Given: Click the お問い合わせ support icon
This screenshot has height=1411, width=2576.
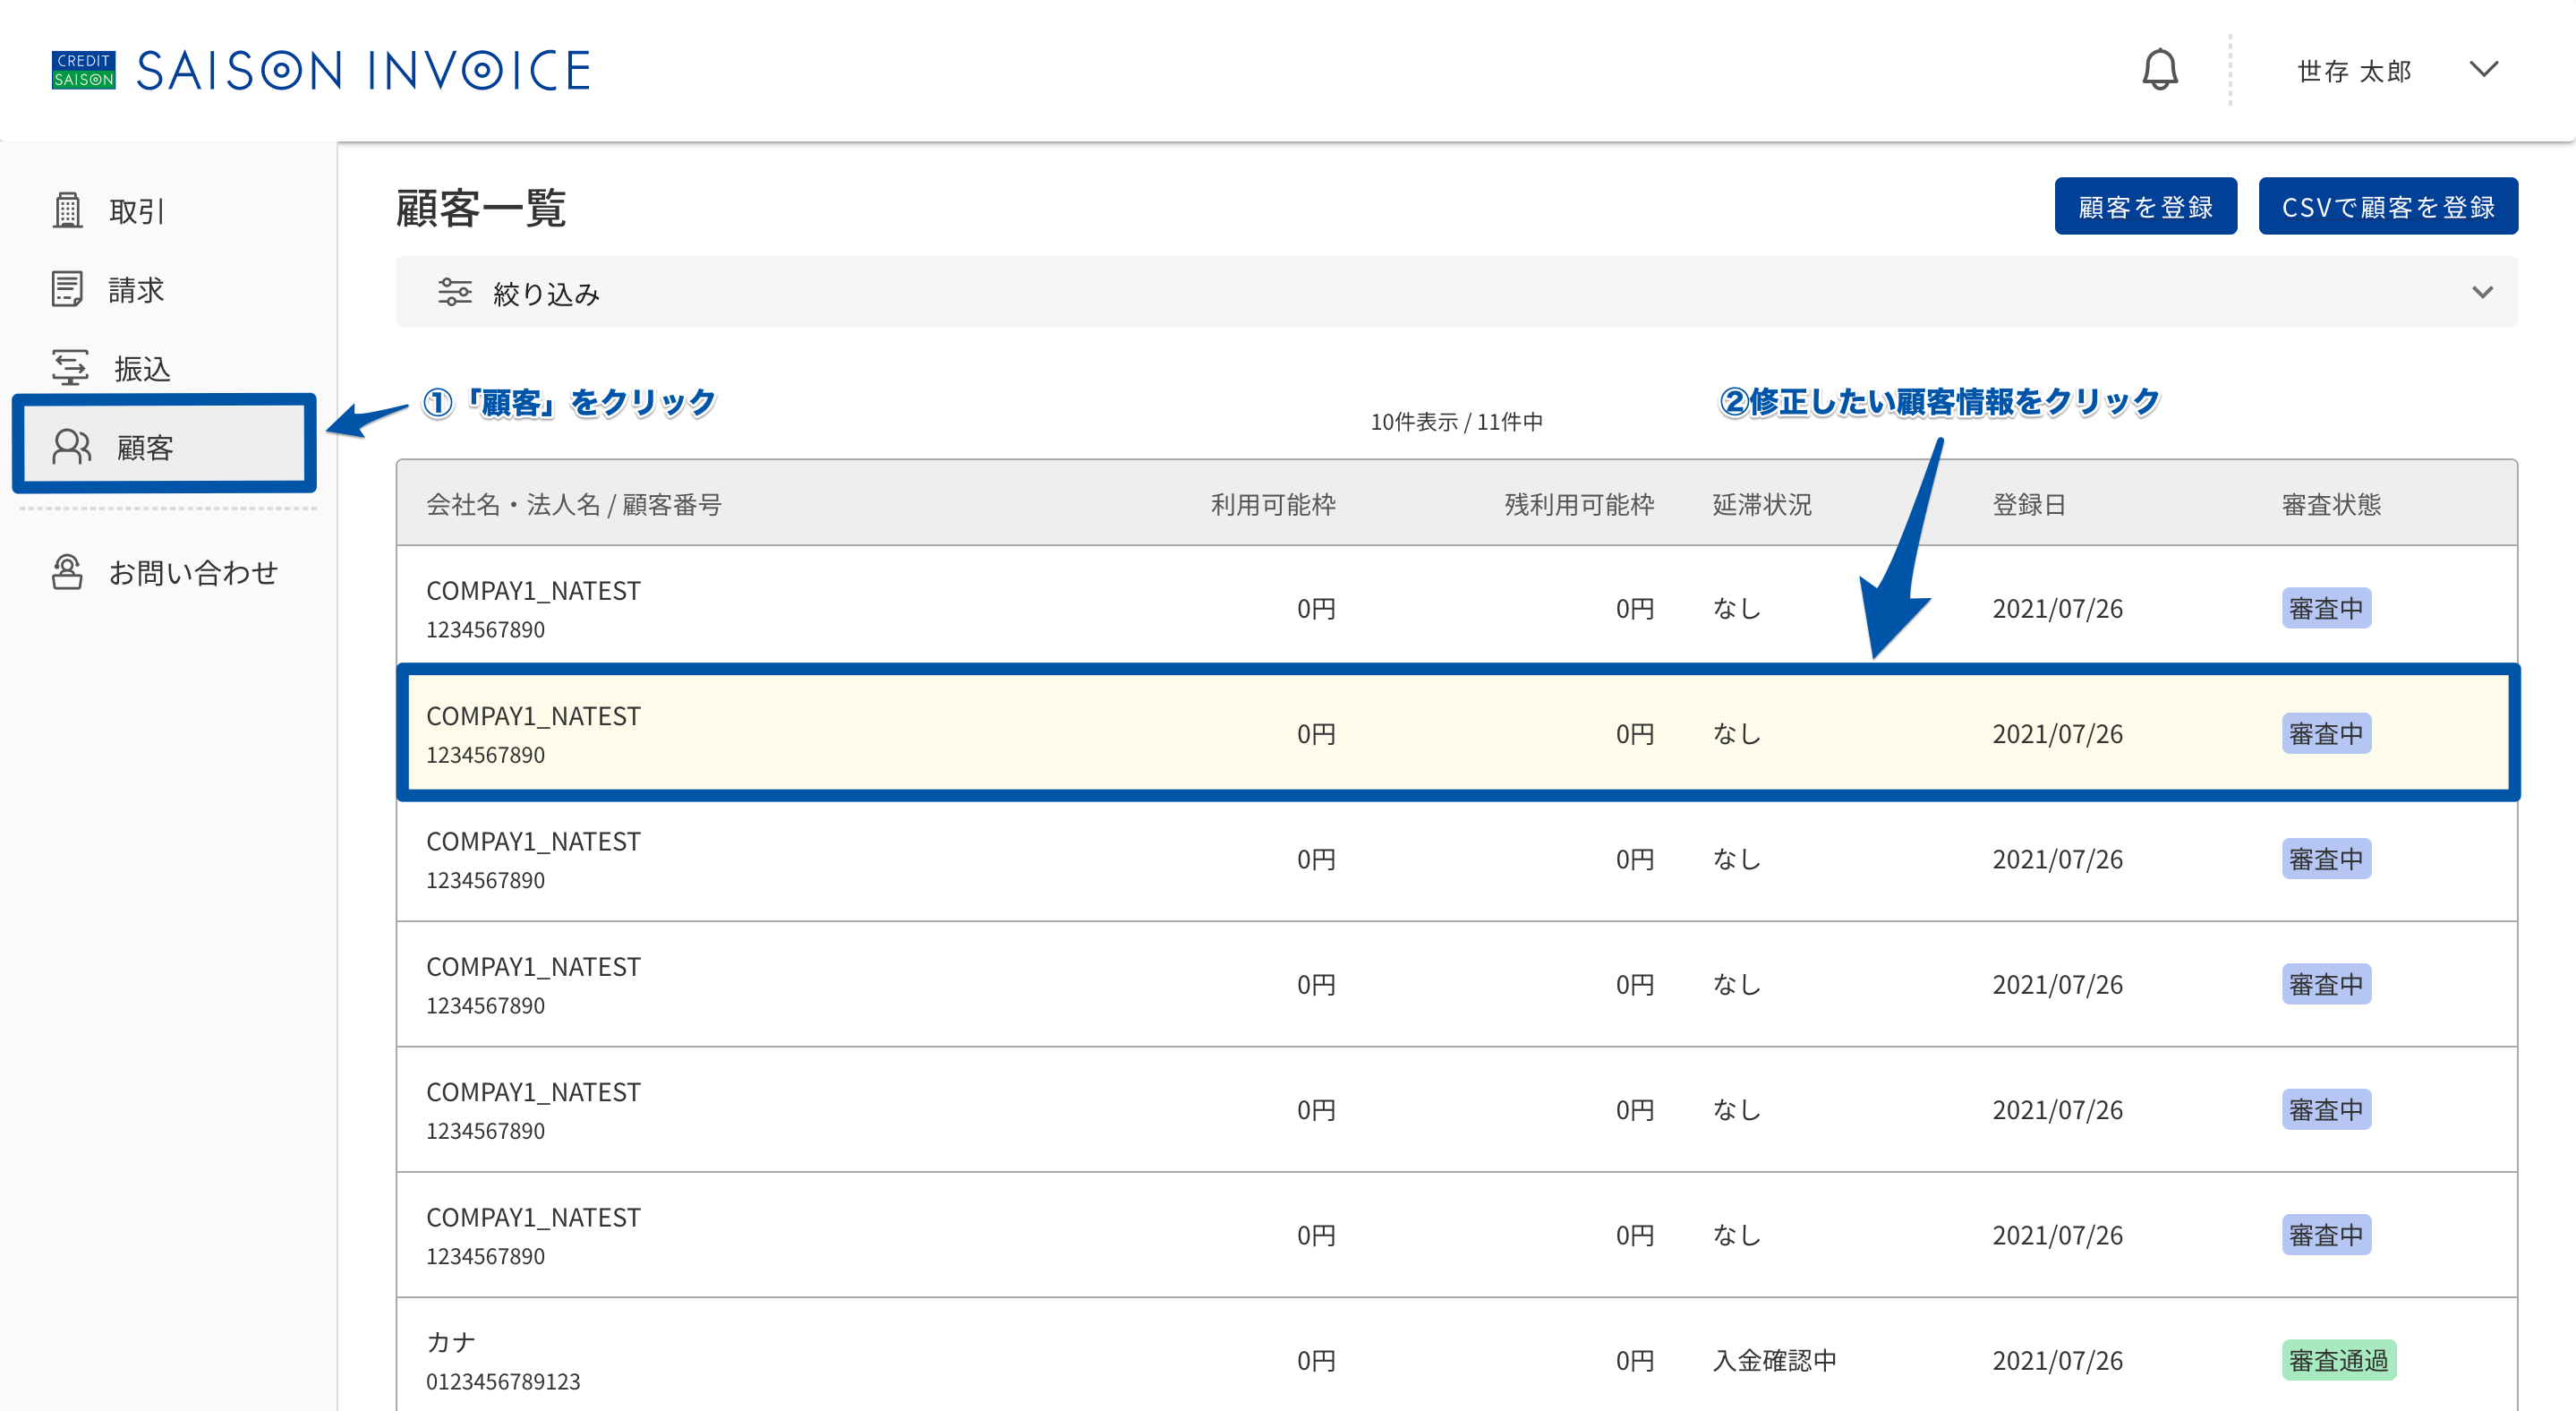Looking at the screenshot, I should (67, 572).
